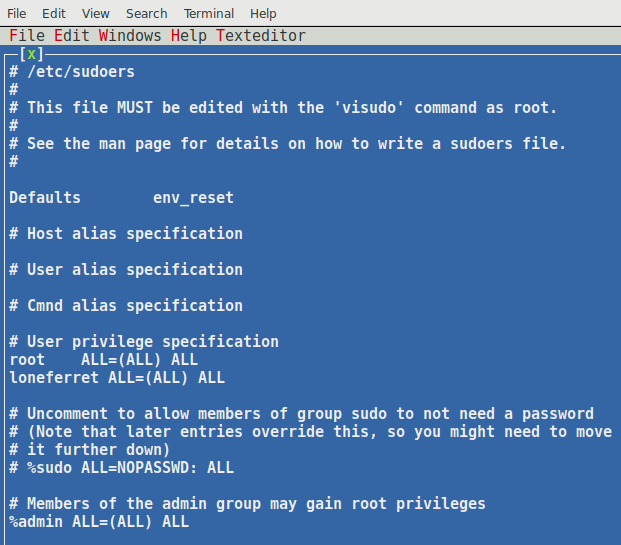Open the Terminal menu

tap(209, 14)
